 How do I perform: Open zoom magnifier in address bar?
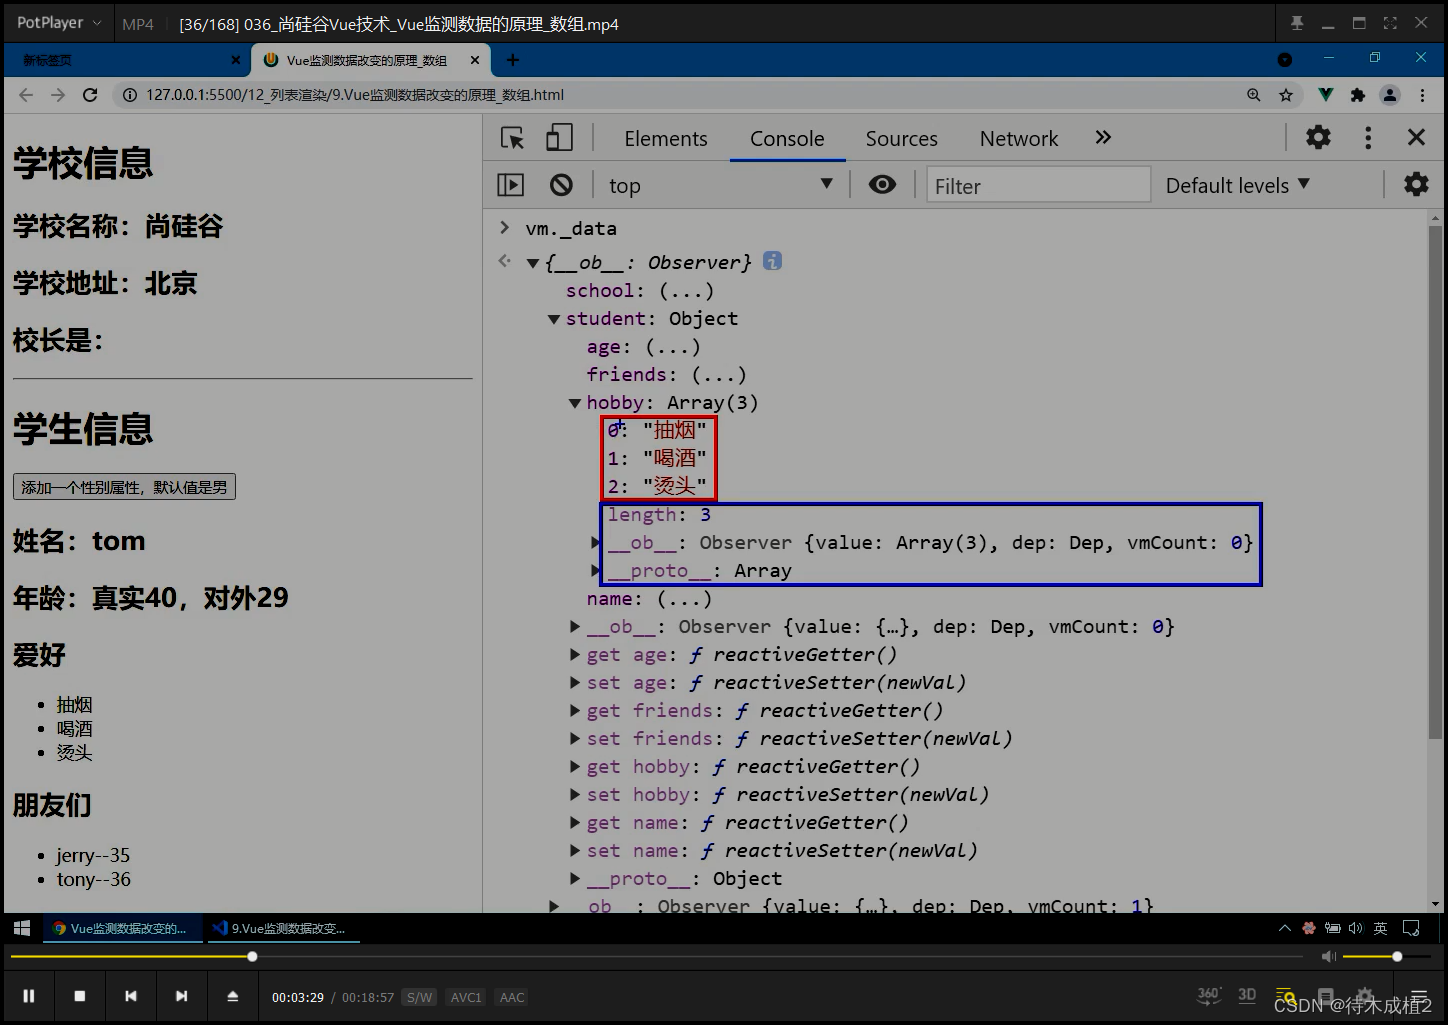pyautogui.click(x=1253, y=95)
